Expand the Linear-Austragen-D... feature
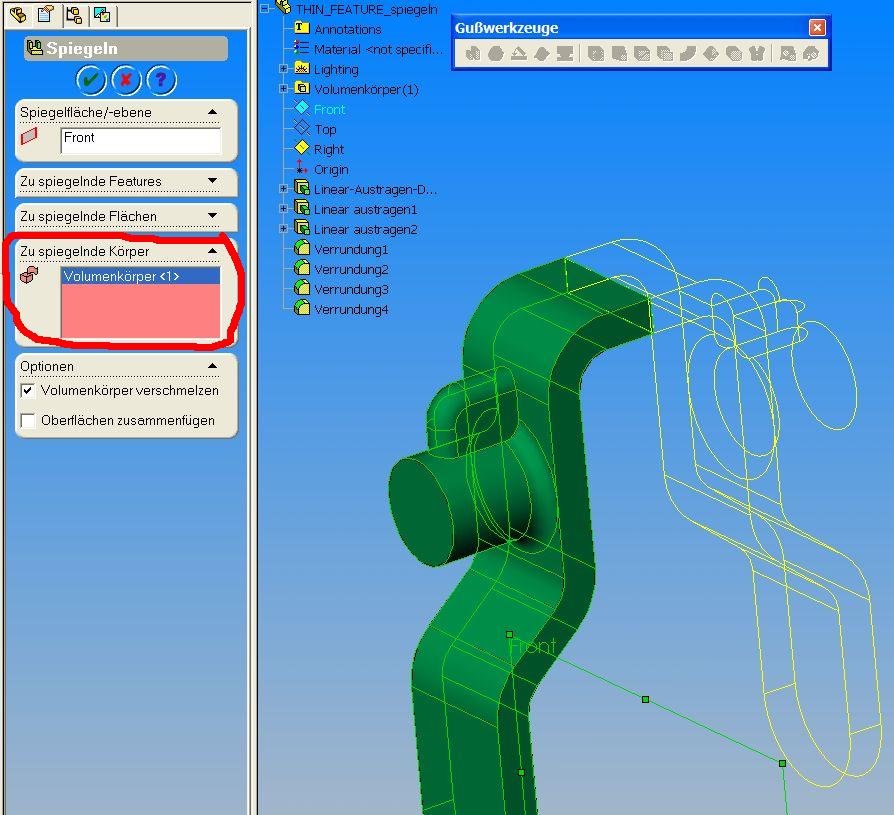Image resolution: width=894 pixels, height=815 pixels. [x=283, y=188]
